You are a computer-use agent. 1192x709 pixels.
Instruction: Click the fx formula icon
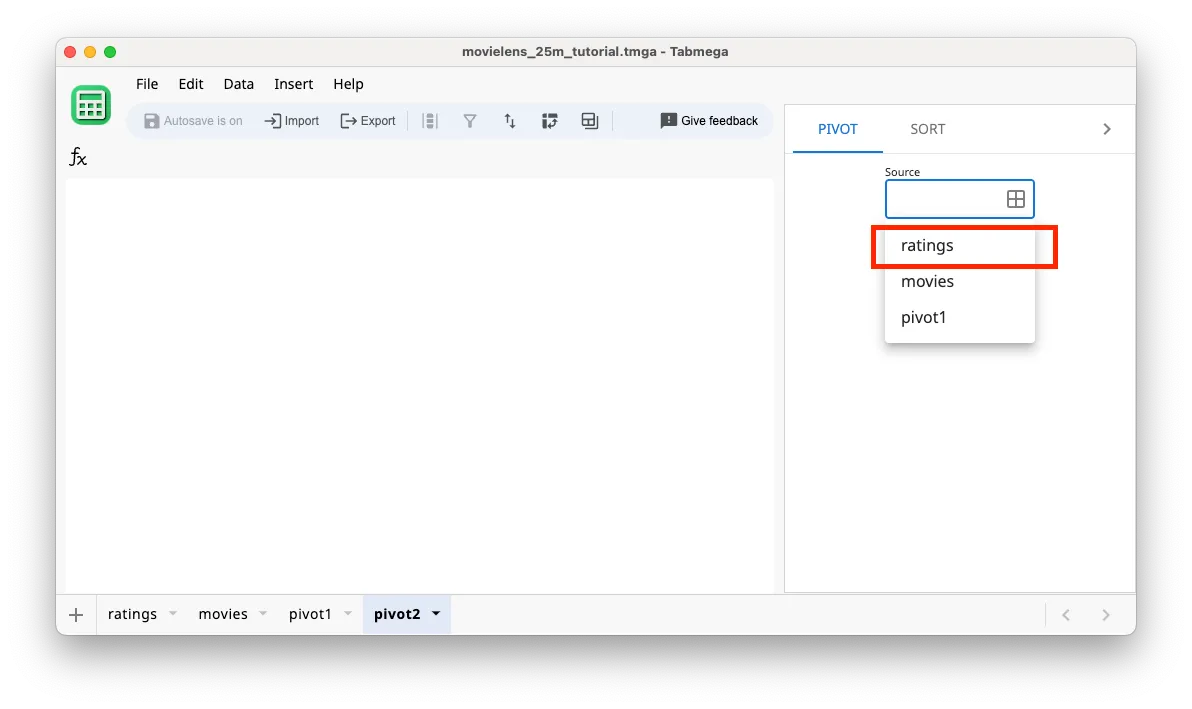77,157
